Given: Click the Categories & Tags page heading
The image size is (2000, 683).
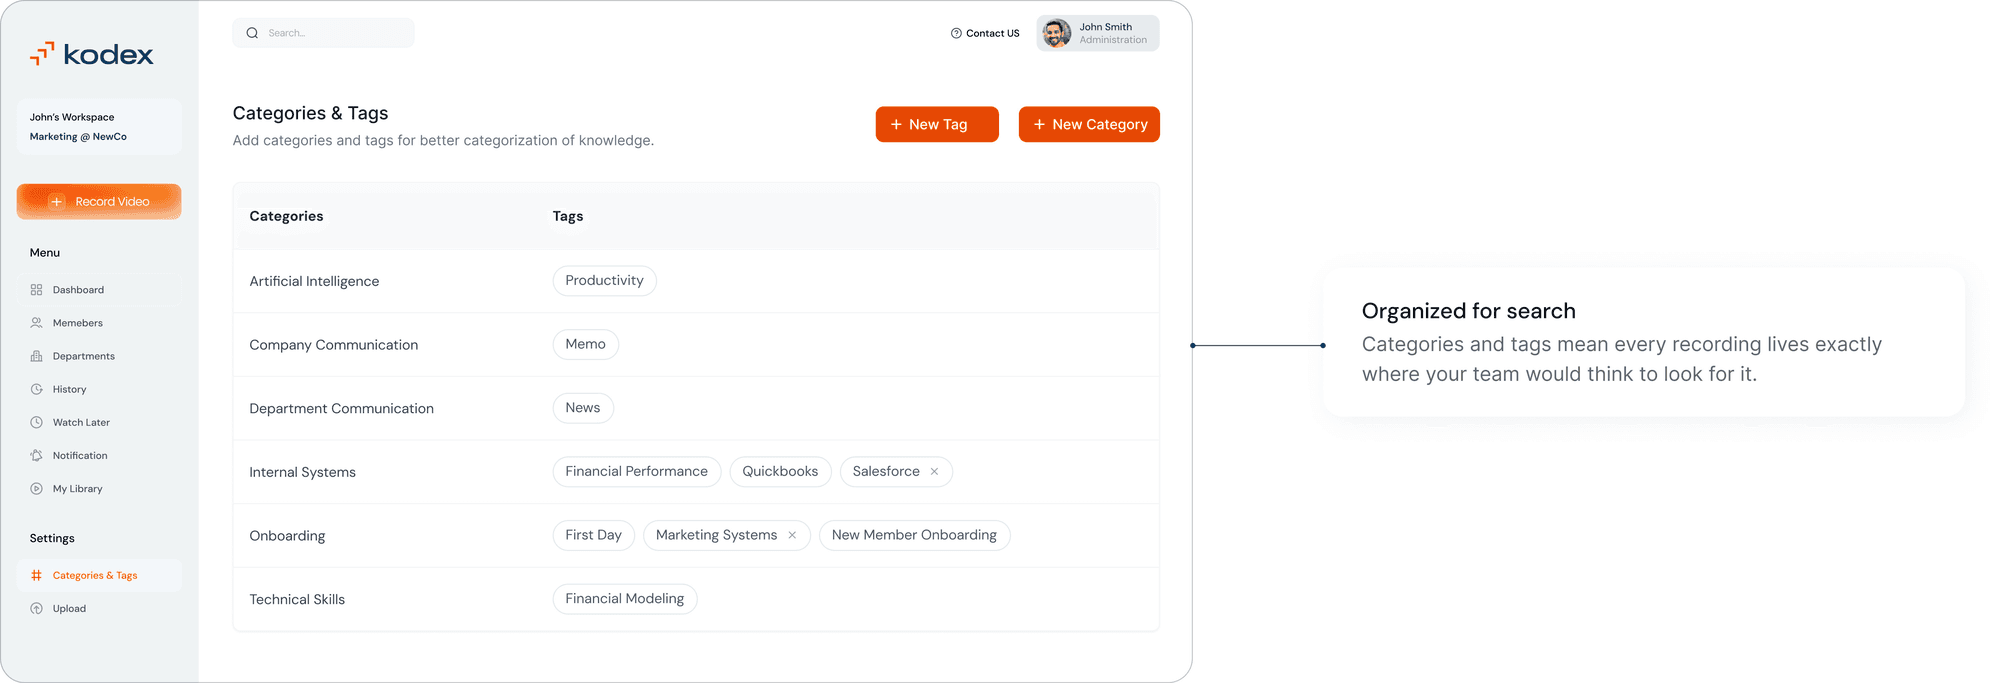Looking at the screenshot, I should pos(311,113).
